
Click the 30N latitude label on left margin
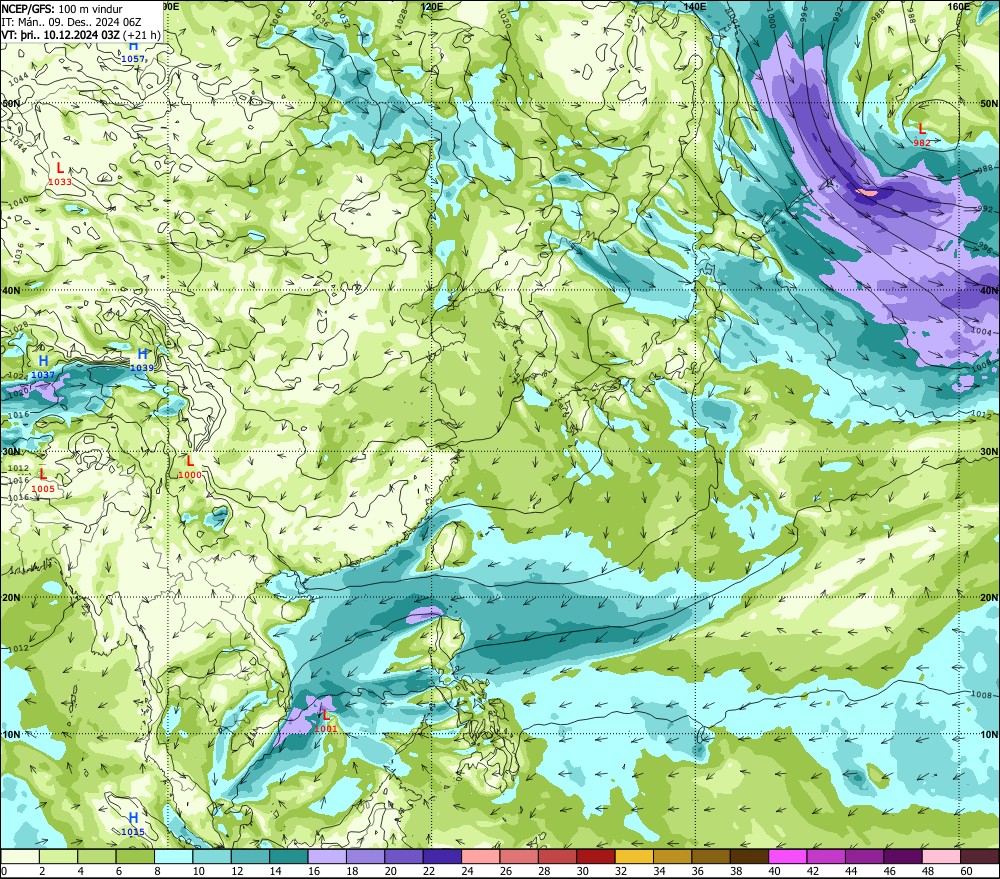point(11,452)
